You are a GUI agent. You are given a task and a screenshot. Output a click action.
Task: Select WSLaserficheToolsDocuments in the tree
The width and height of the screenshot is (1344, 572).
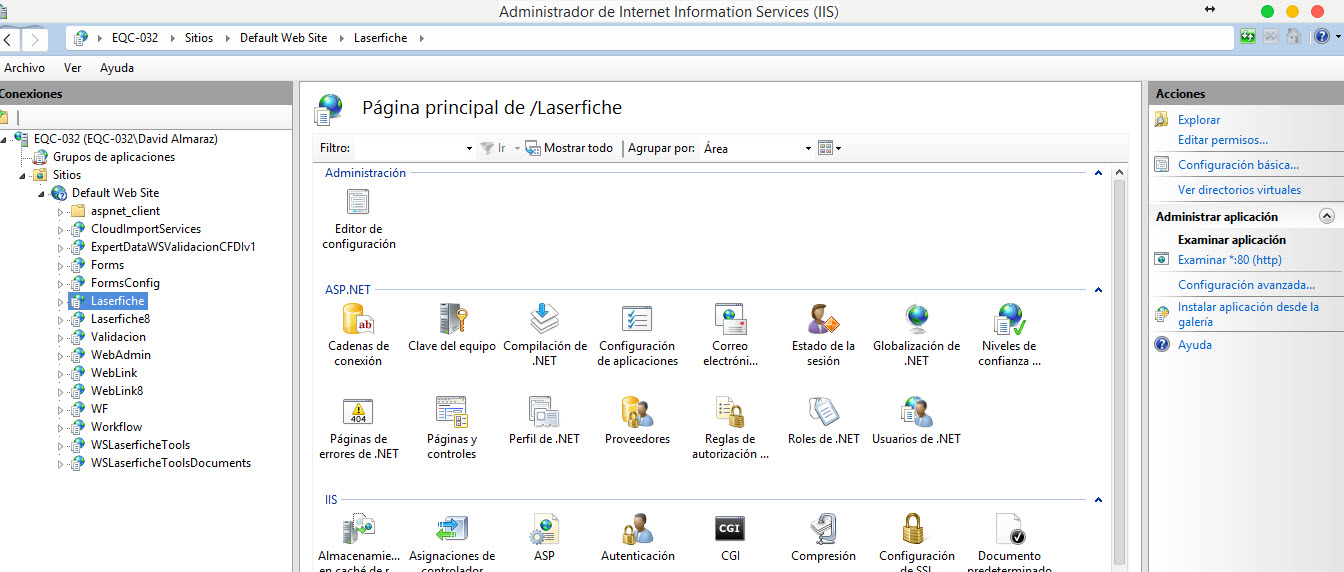coord(171,463)
